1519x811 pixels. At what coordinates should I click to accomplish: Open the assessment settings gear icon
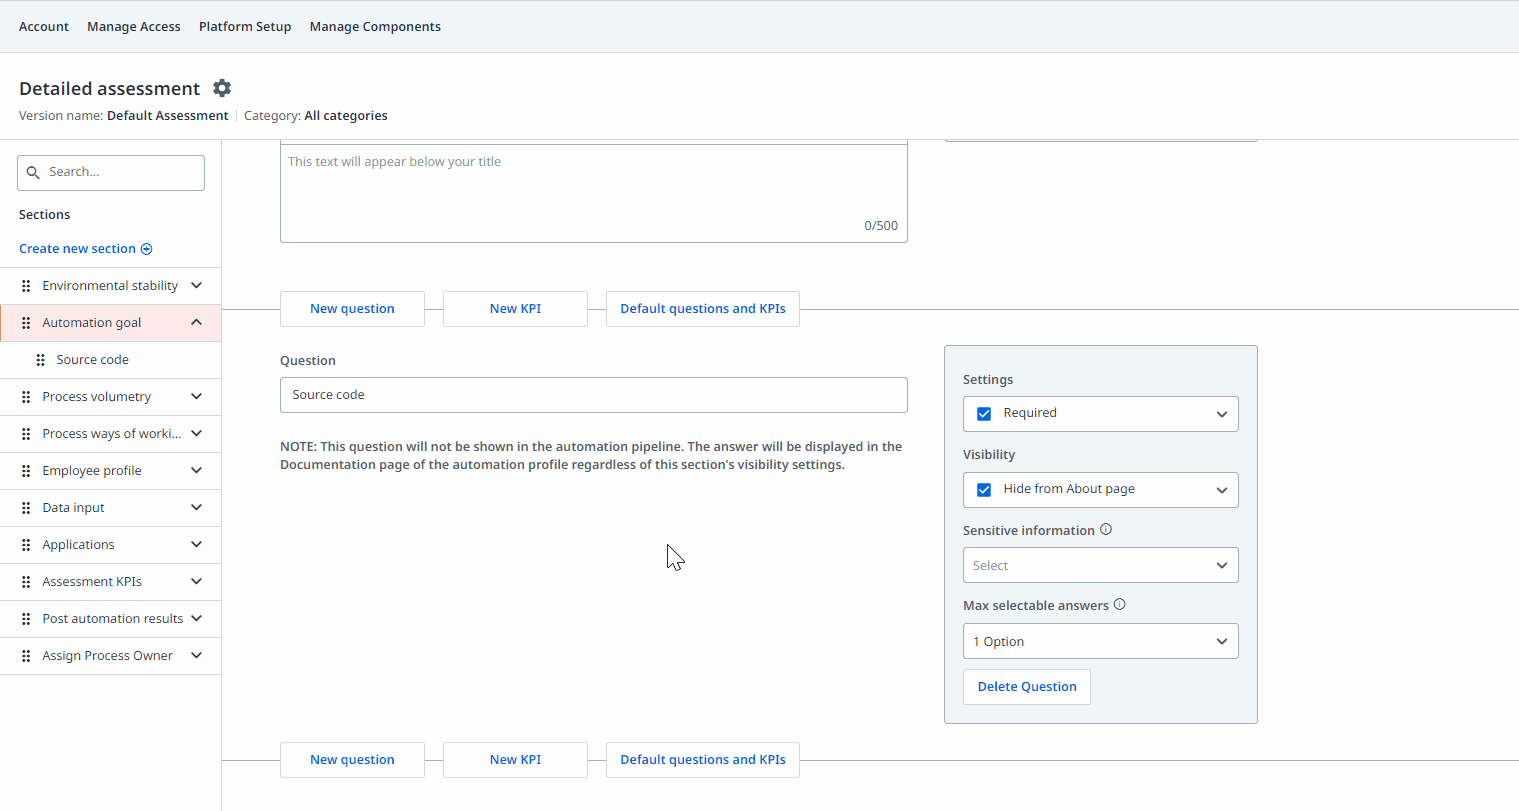click(x=222, y=88)
